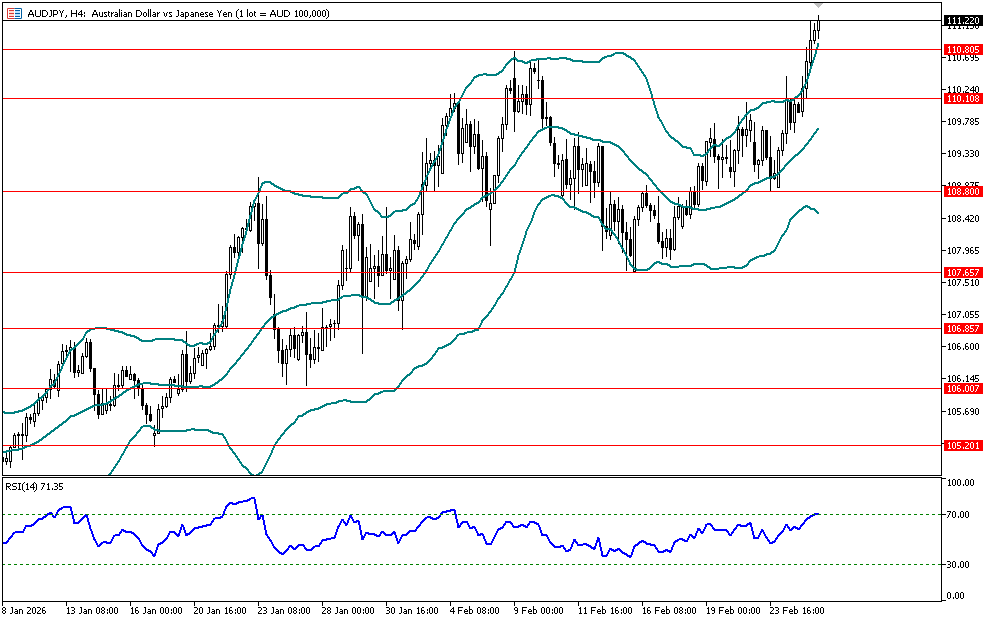The image size is (994, 622).
Task: Click the RSI 100.00 scale value
Action: coord(960,483)
